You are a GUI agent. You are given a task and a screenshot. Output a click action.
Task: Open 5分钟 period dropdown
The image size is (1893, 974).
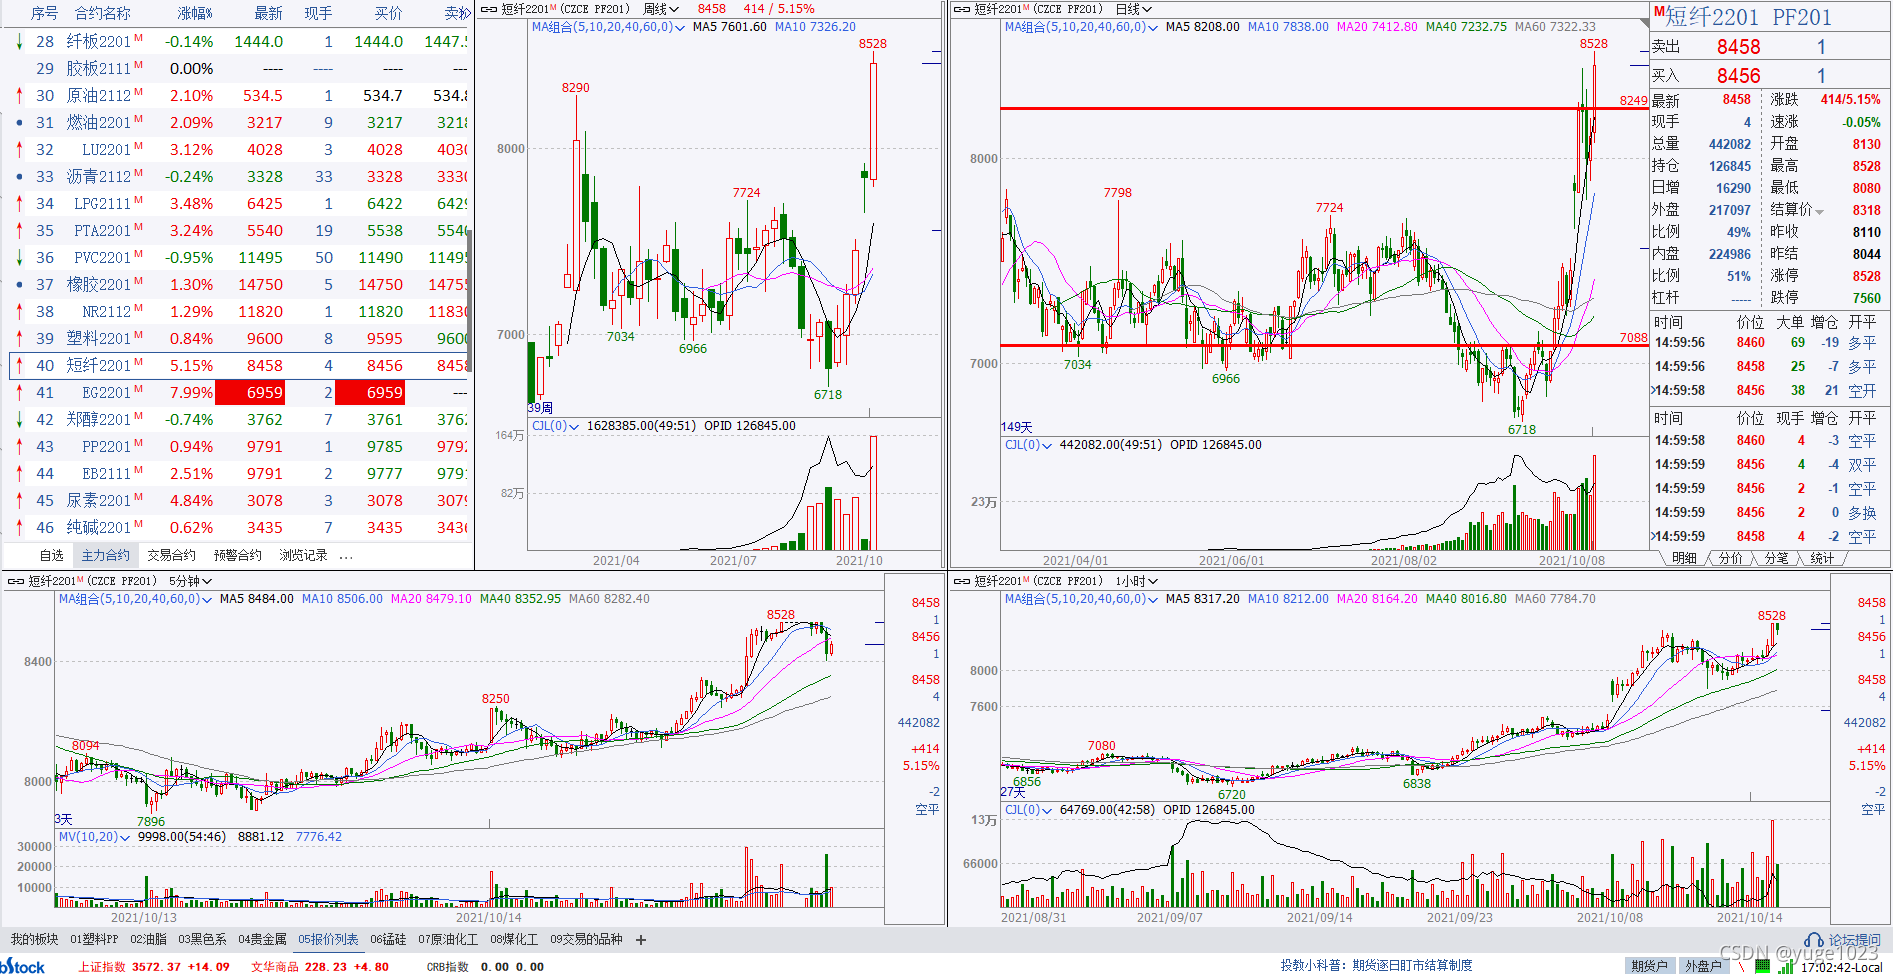tap(190, 581)
